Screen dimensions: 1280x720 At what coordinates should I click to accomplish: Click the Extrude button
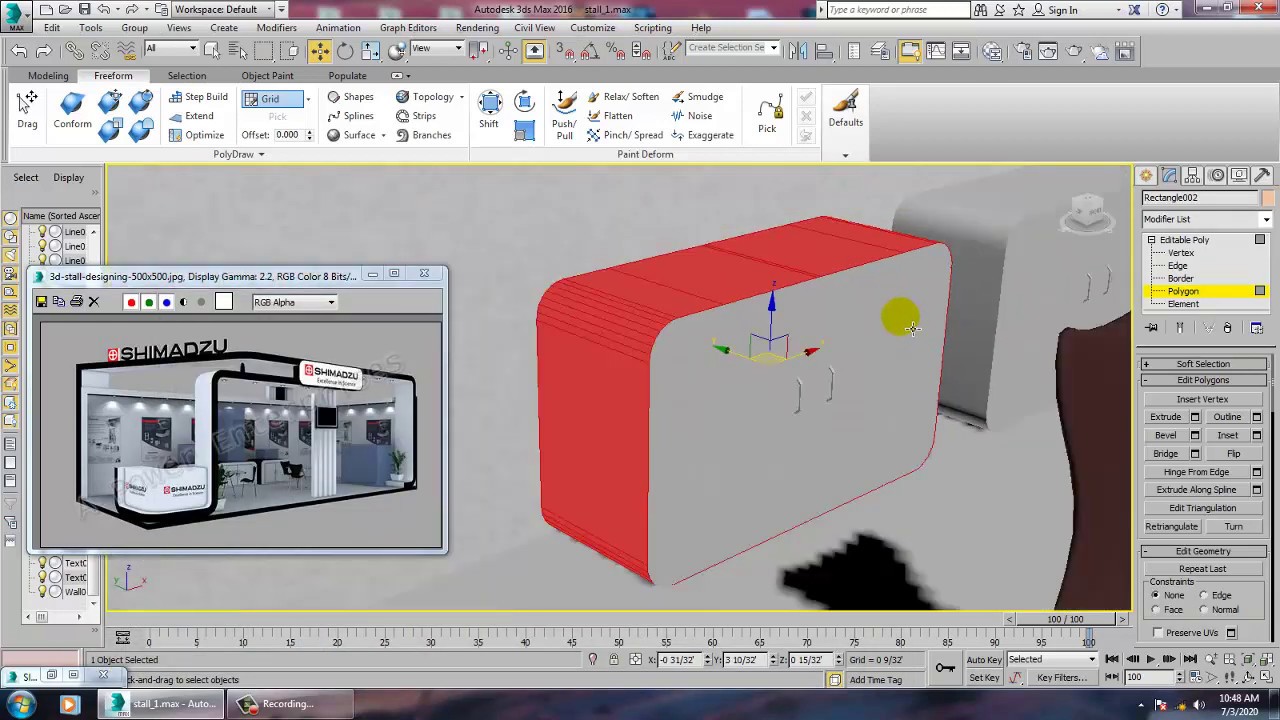(1166, 417)
